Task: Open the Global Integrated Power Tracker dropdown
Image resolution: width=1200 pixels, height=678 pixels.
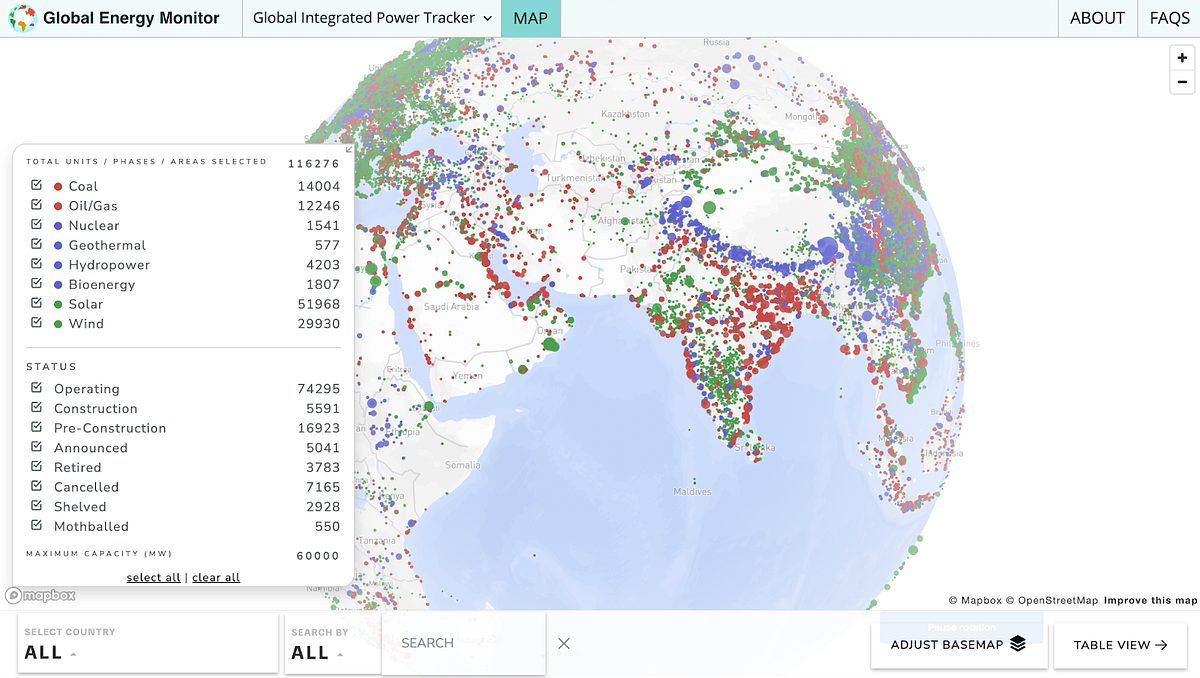Action: (370, 18)
